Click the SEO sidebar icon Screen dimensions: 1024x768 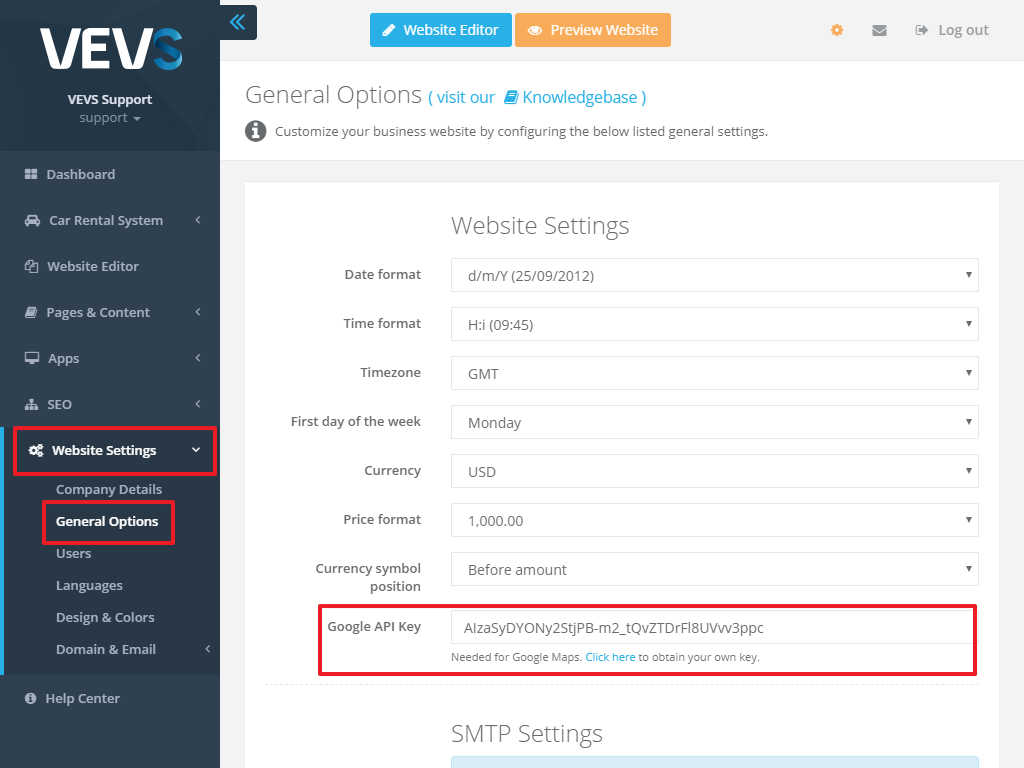32,404
